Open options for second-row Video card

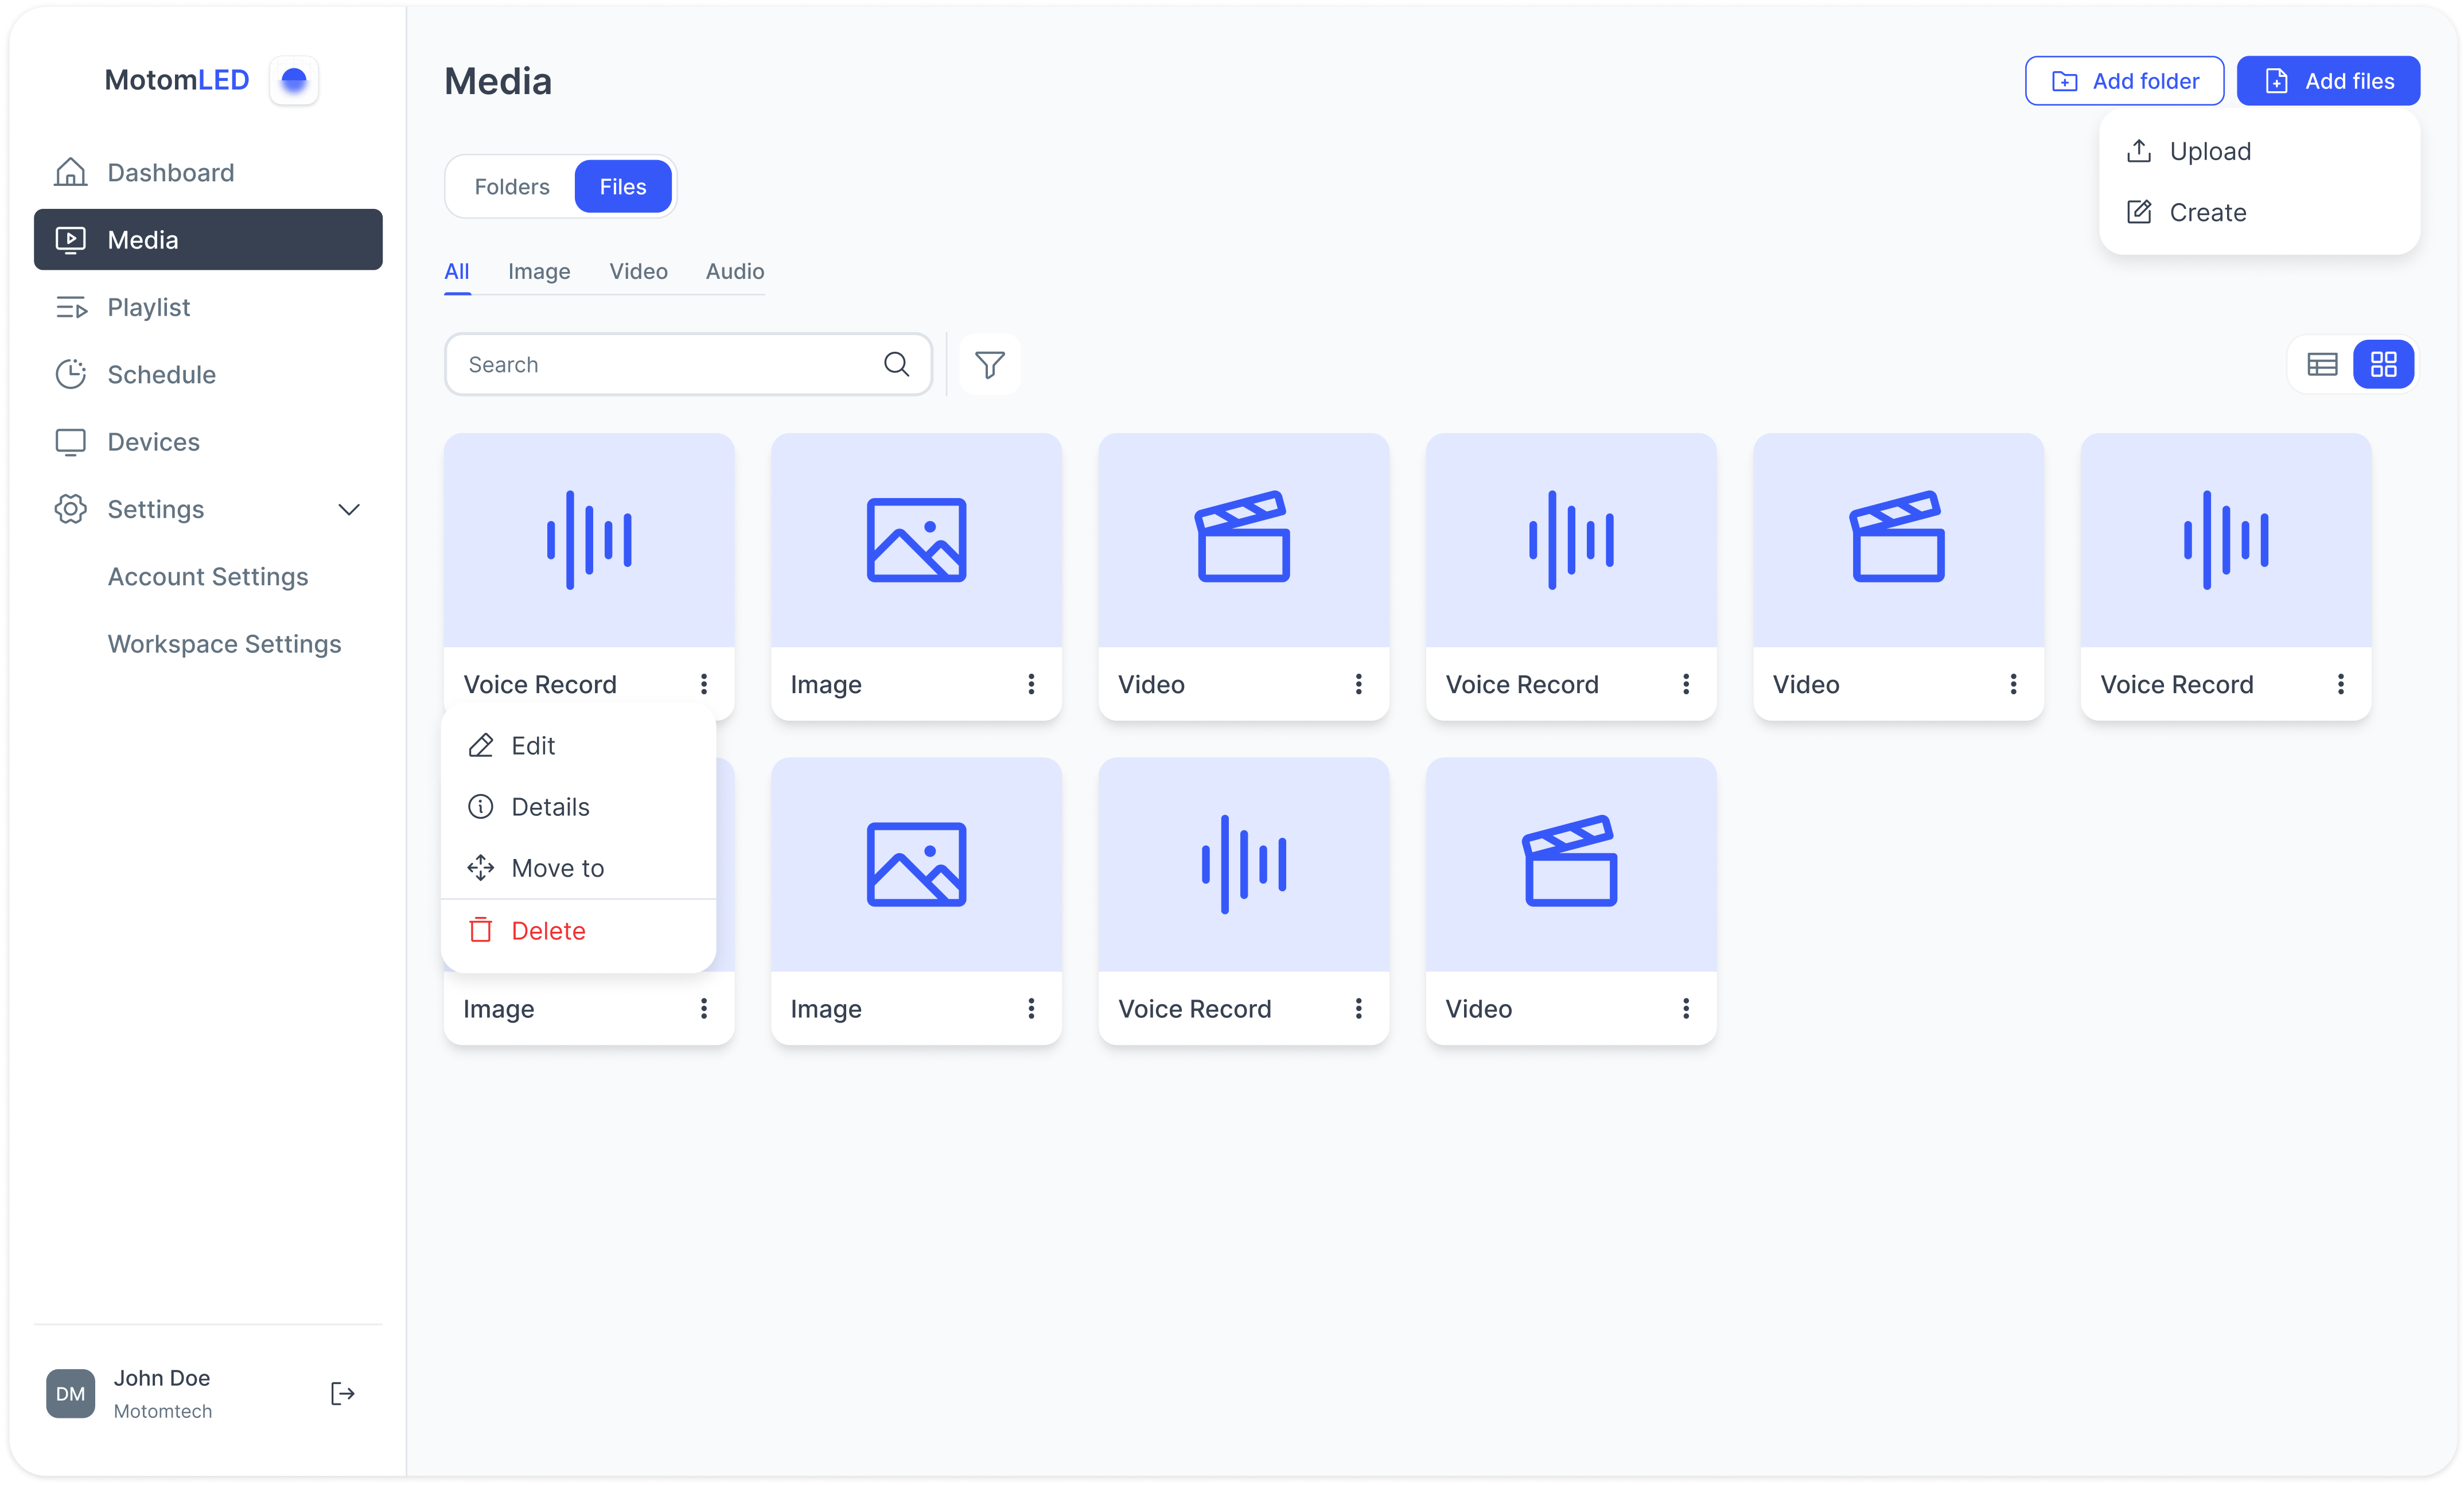[1686, 1008]
